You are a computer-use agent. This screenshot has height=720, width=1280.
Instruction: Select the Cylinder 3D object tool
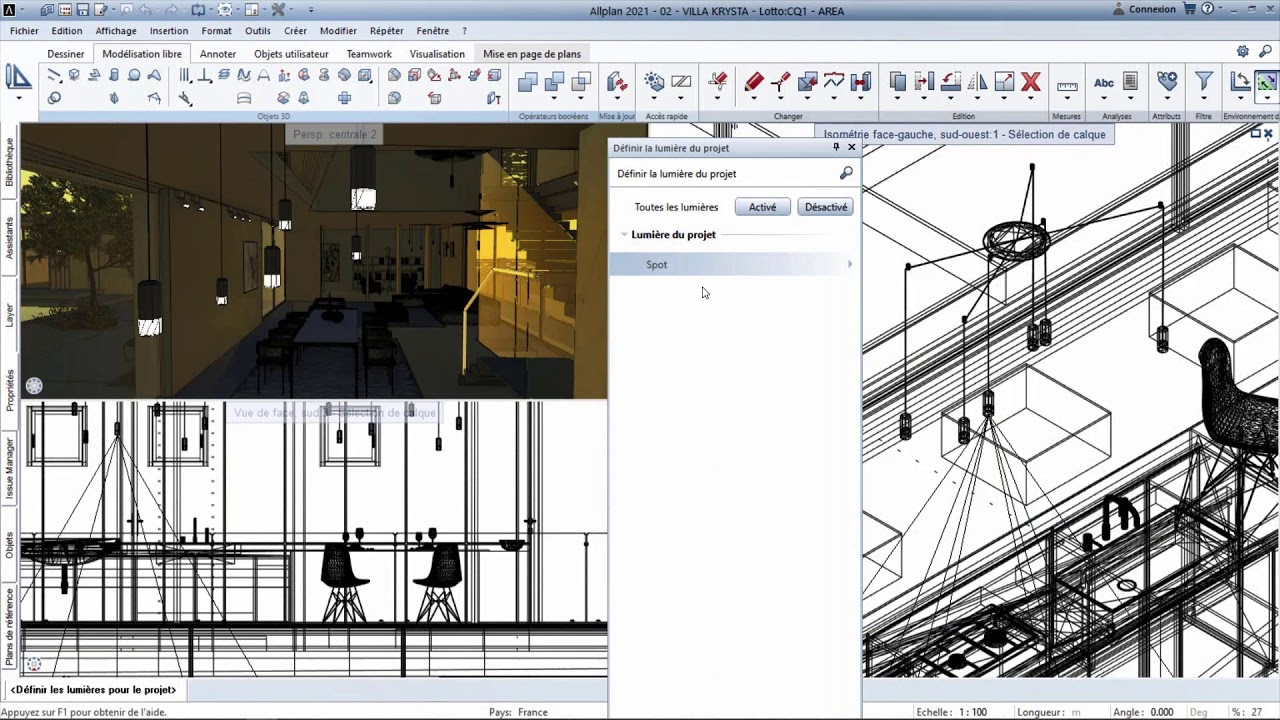point(113,75)
